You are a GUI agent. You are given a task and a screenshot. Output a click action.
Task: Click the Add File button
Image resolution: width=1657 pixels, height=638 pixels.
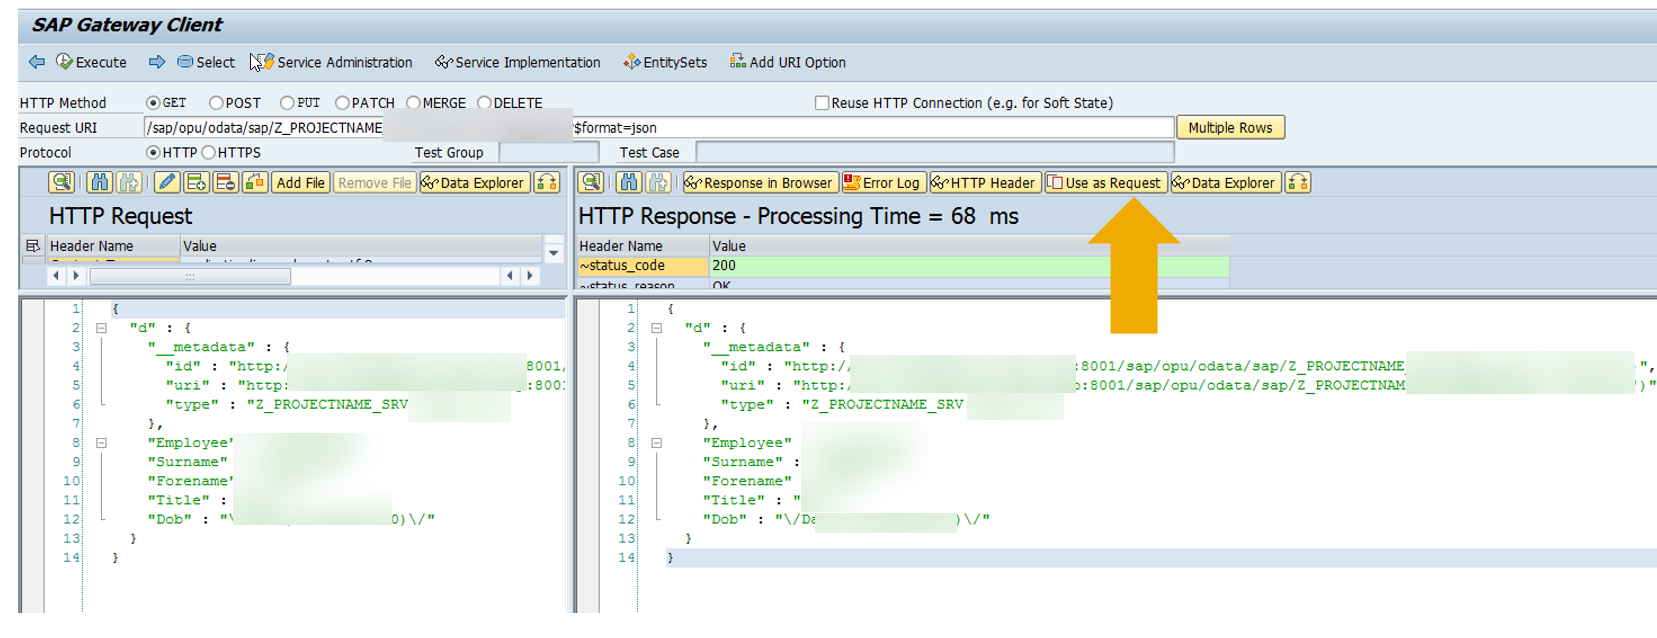(301, 183)
